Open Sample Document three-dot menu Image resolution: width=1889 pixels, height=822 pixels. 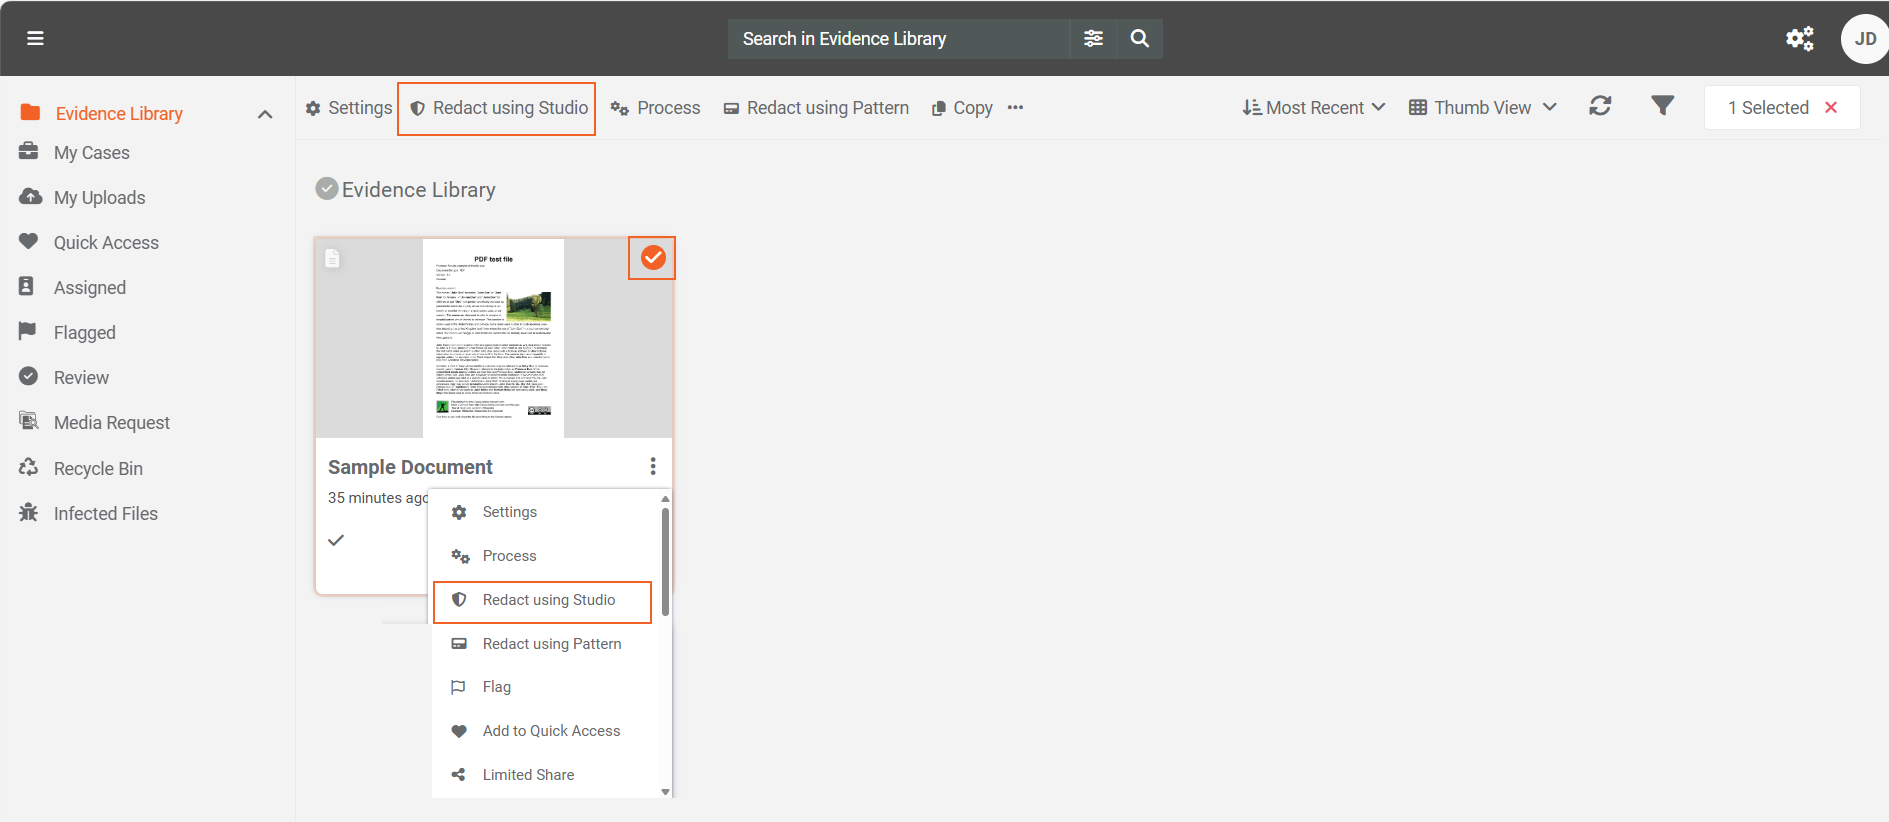click(x=653, y=466)
